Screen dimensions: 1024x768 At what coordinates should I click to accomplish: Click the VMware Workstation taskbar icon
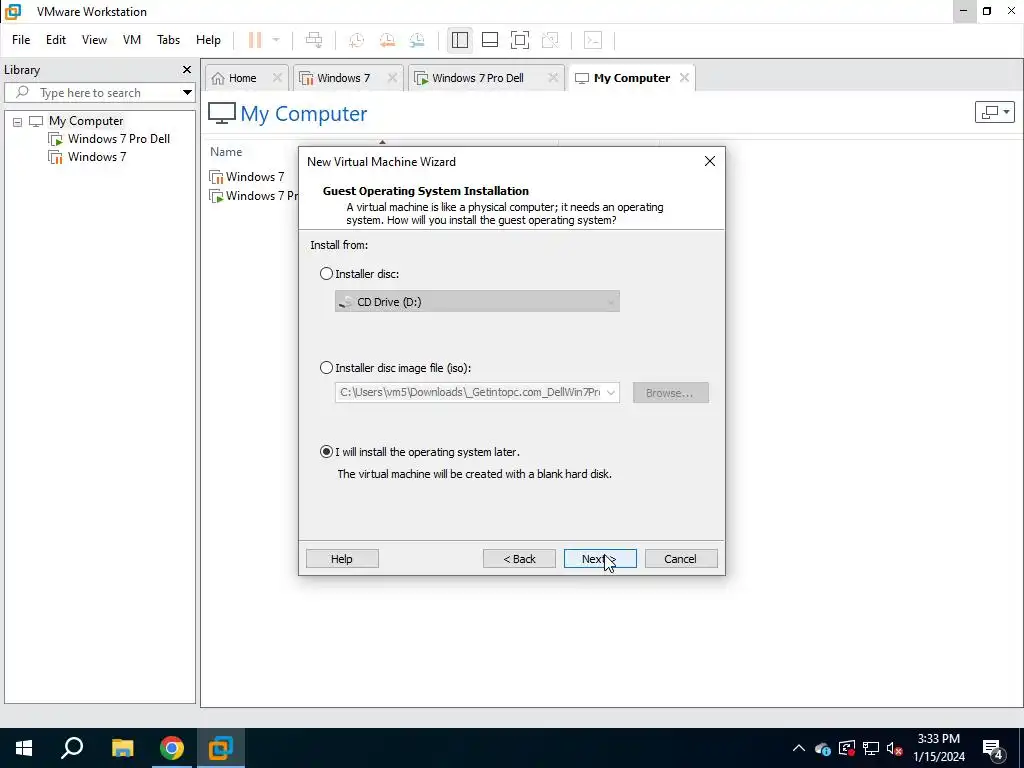221,748
